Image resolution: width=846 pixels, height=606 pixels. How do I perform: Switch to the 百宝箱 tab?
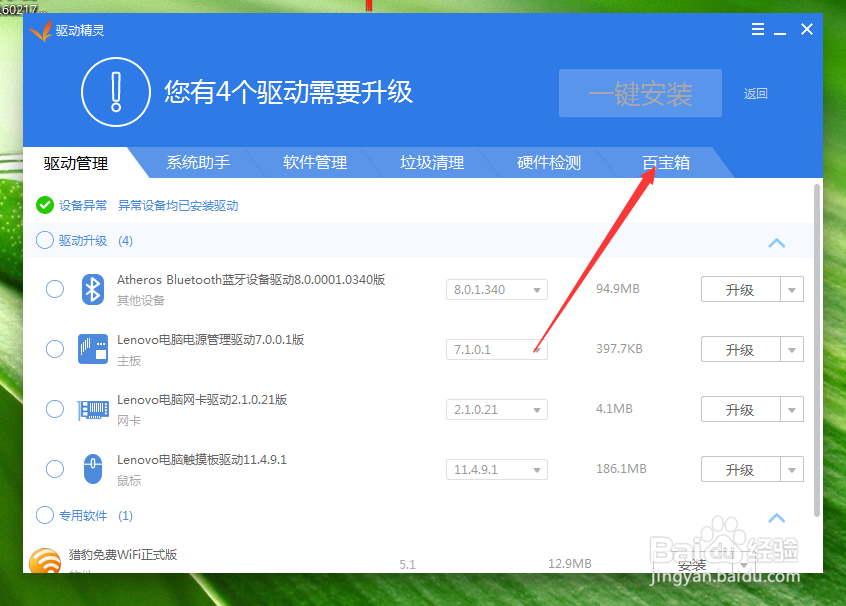click(666, 162)
